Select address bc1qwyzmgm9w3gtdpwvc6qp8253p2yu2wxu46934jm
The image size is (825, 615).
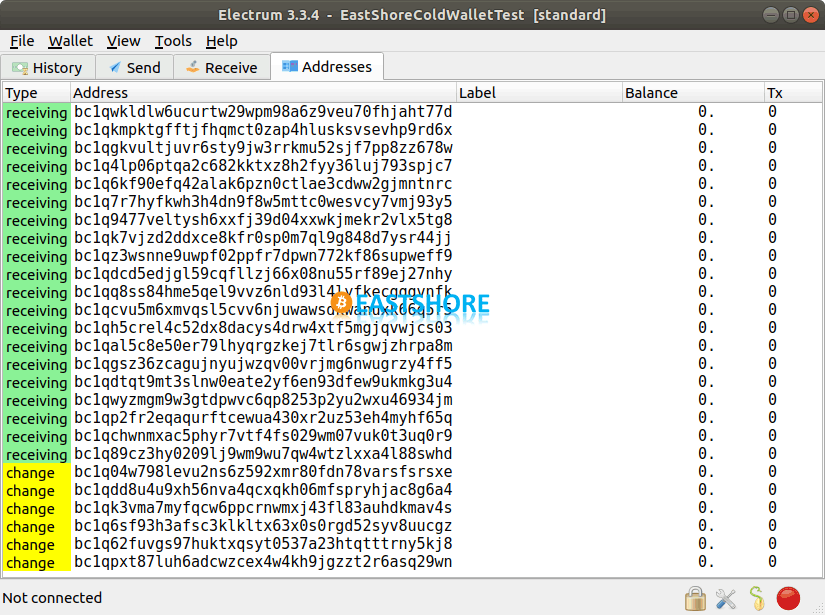[263, 400]
